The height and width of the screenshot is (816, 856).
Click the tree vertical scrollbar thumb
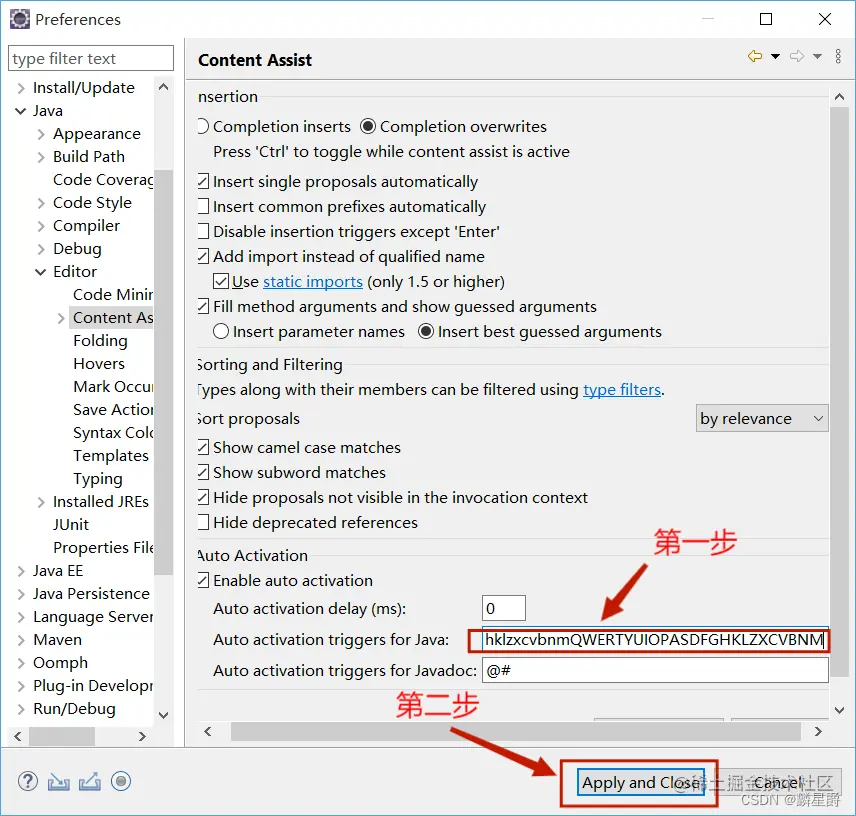click(x=163, y=372)
